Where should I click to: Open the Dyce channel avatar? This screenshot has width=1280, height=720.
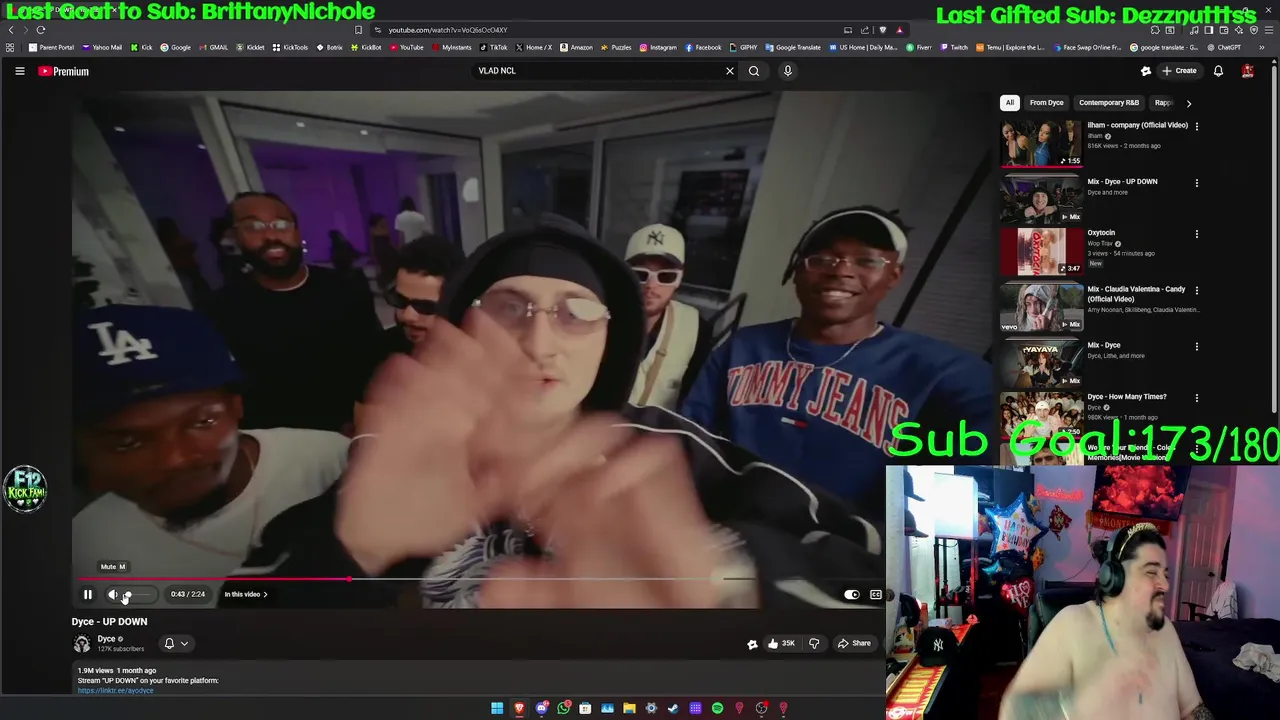pyautogui.click(x=82, y=643)
